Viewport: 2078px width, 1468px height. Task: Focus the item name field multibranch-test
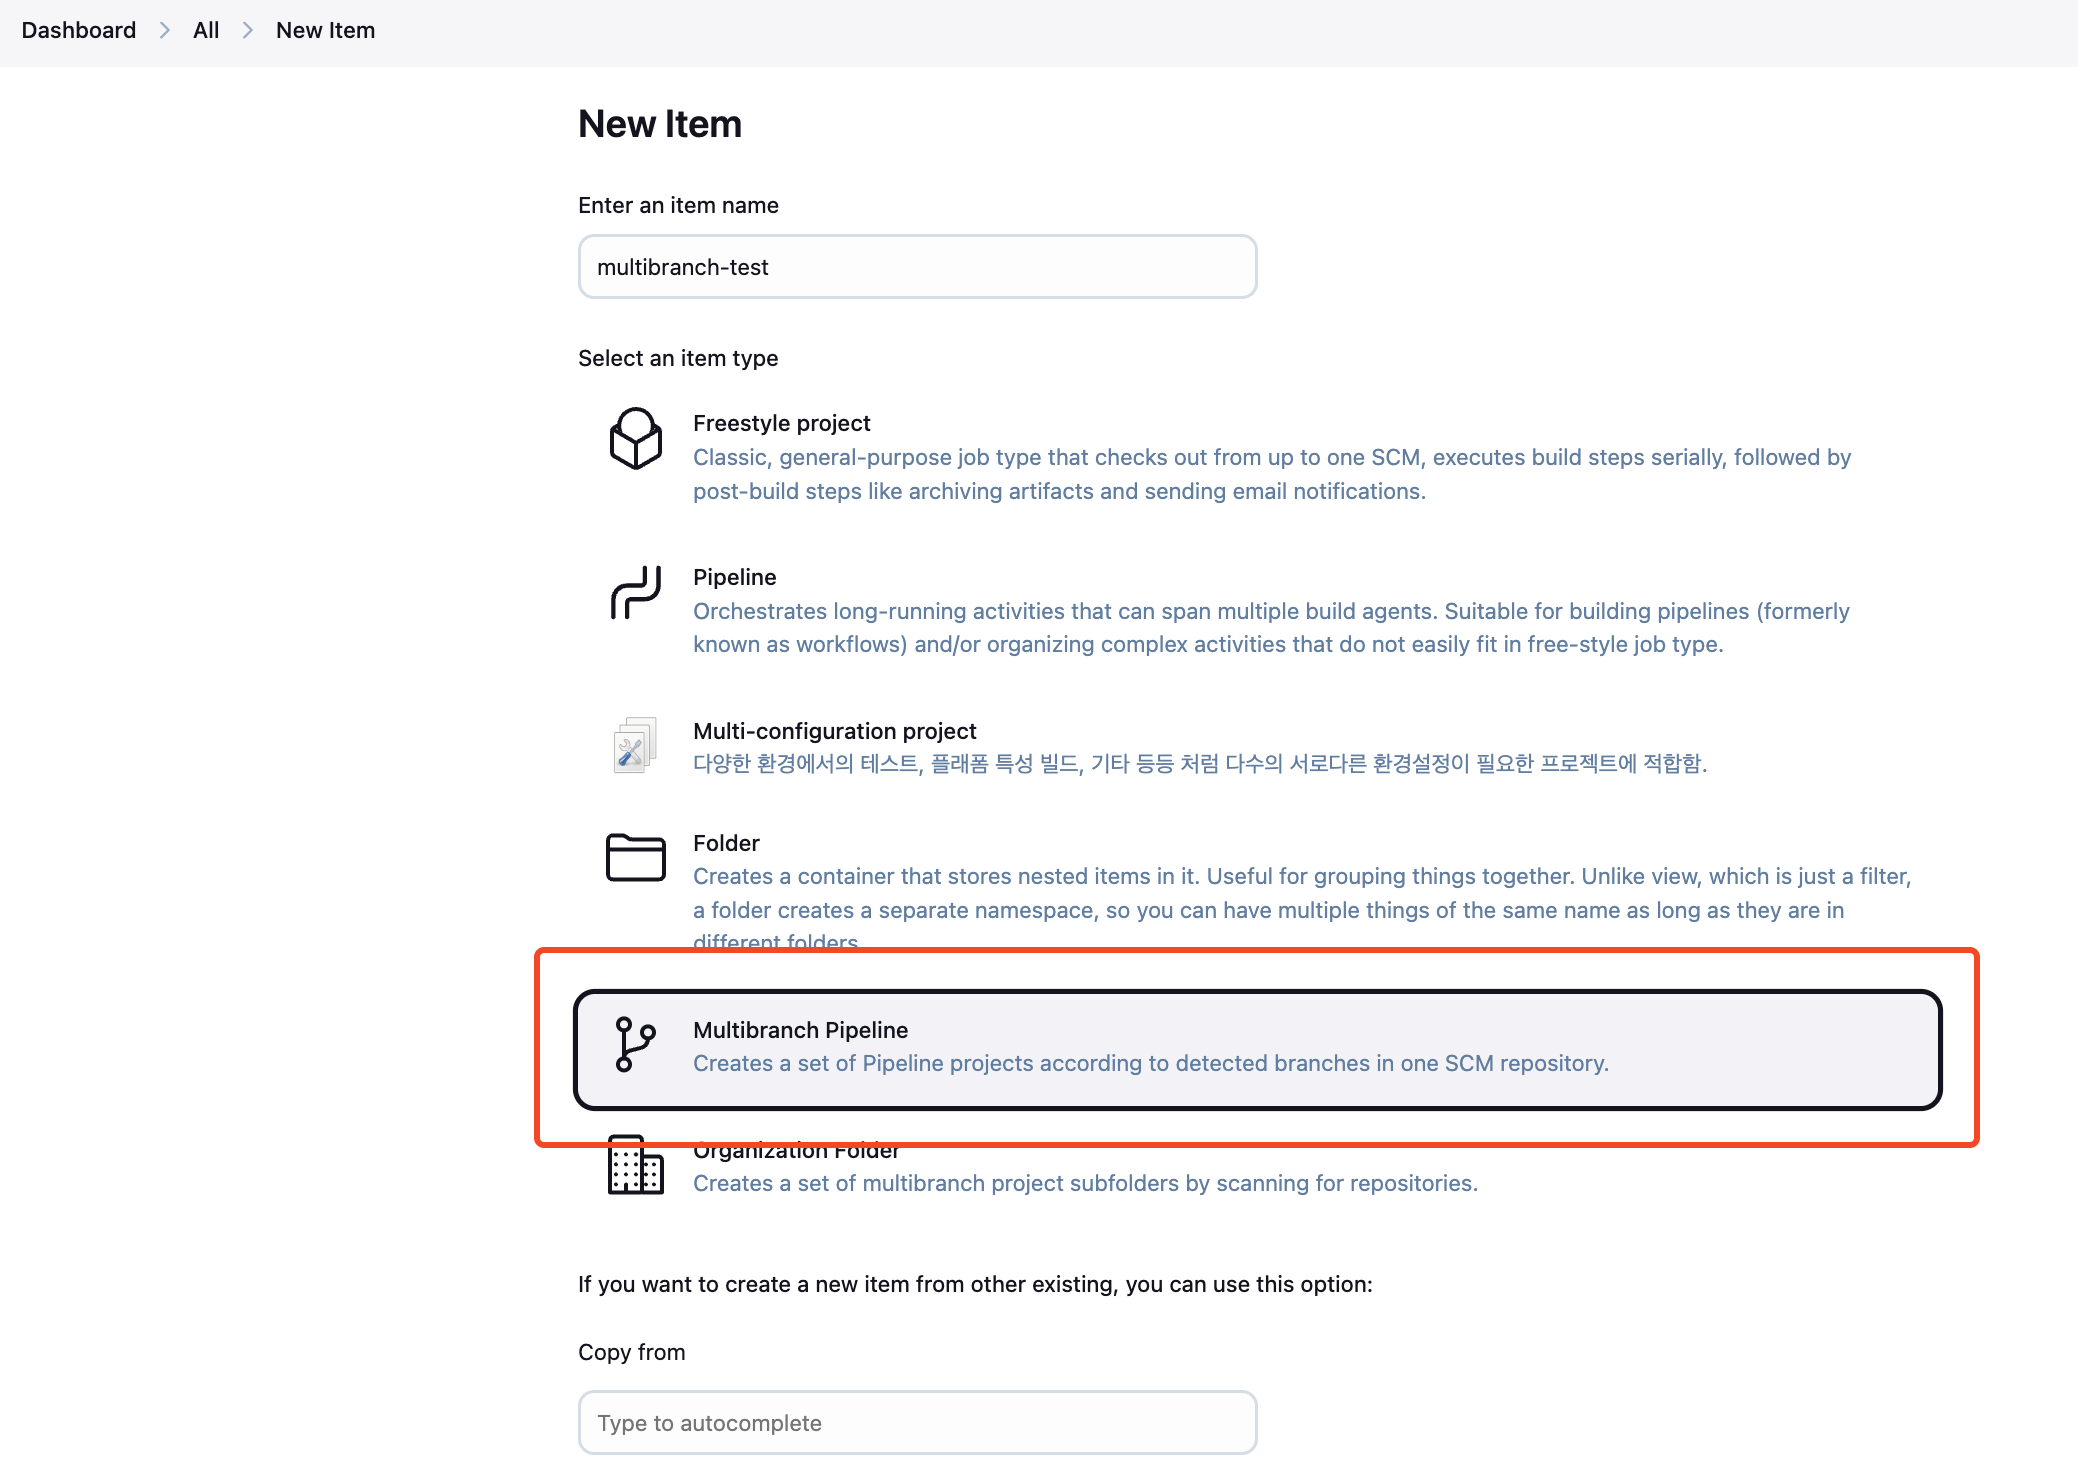[x=917, y=267]
